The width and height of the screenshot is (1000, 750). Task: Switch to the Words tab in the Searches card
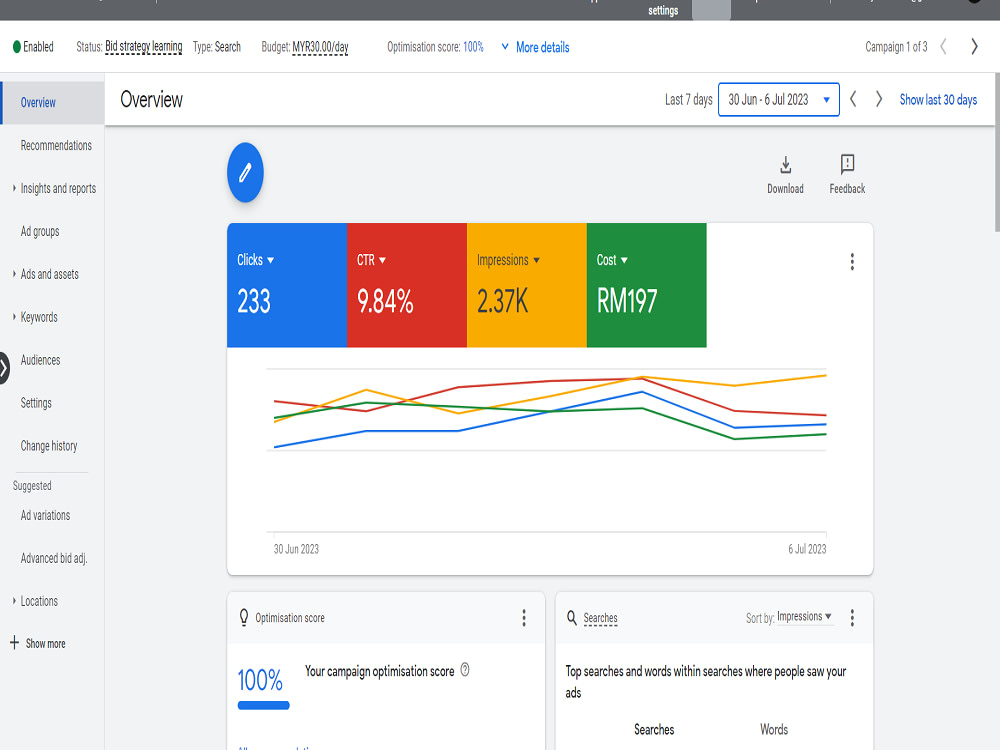tap(774, 729)
